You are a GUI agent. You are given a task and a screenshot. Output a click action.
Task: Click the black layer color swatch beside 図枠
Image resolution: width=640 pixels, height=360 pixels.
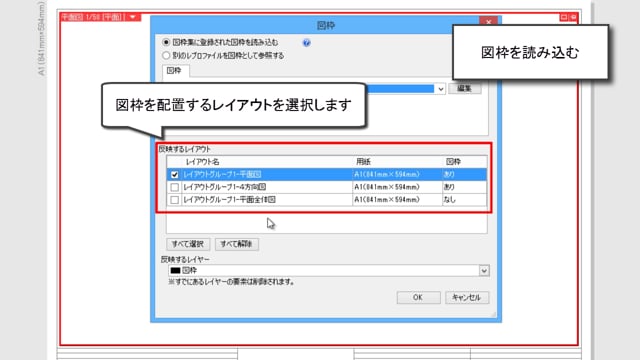point(176,271)
